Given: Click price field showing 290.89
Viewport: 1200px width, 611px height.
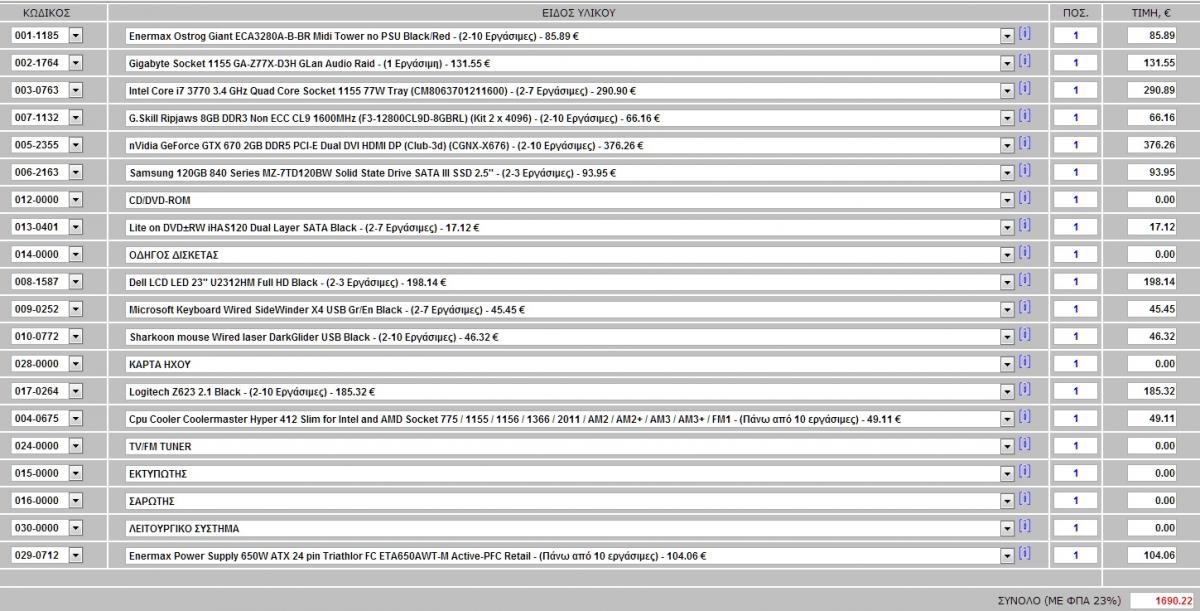Looking at the screenshot, I should tap(1152, 90).
